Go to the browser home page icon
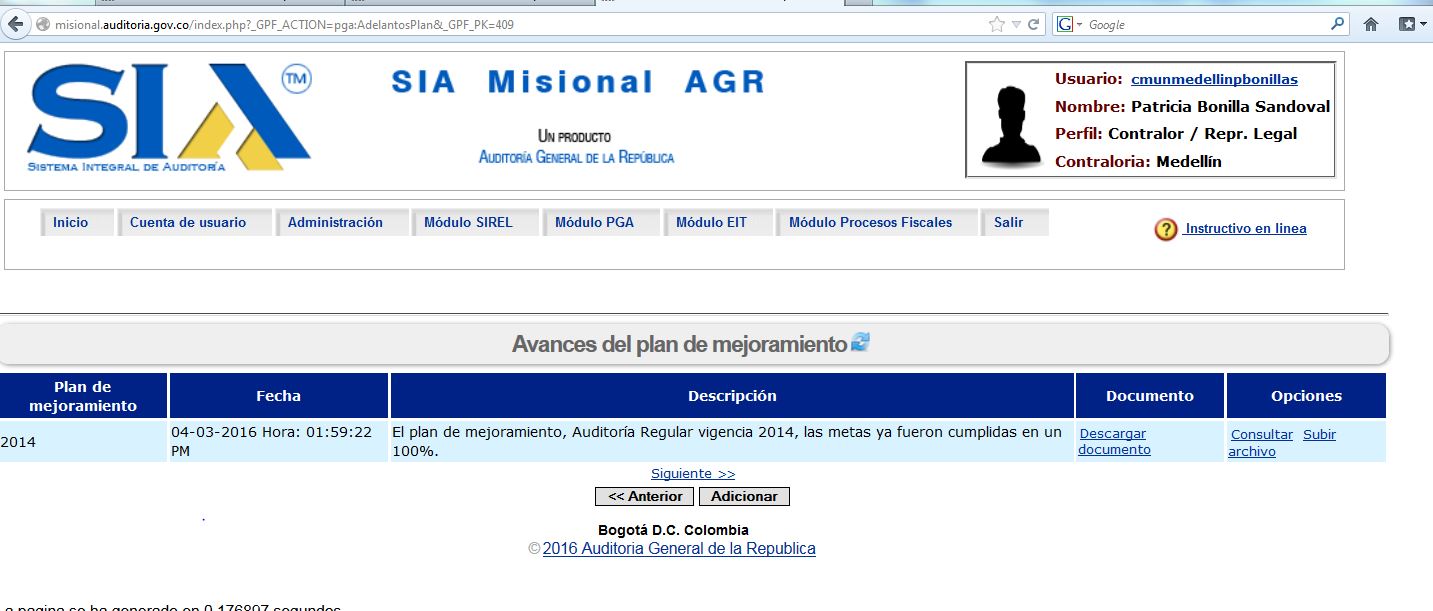The height and width of the screenshot is (611, 1433). 1371,24
